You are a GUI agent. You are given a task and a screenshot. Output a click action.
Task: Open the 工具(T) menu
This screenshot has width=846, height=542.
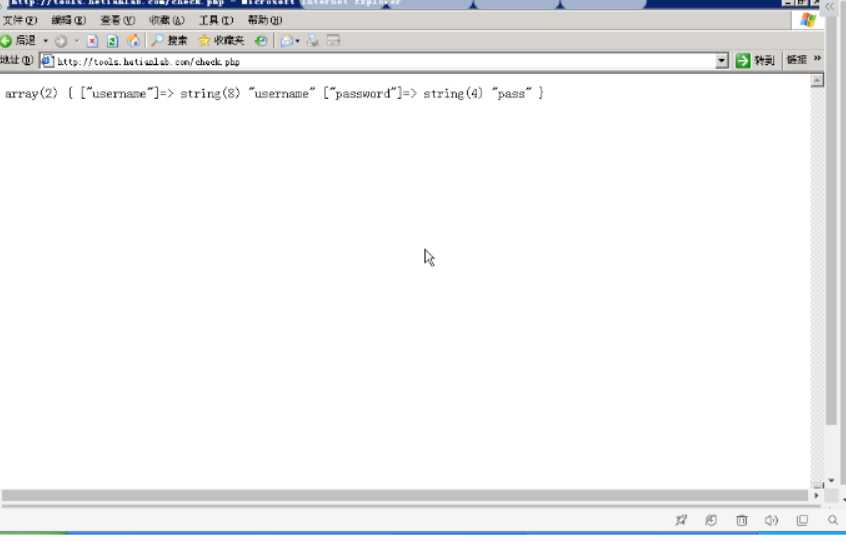[x=216, y=20]
